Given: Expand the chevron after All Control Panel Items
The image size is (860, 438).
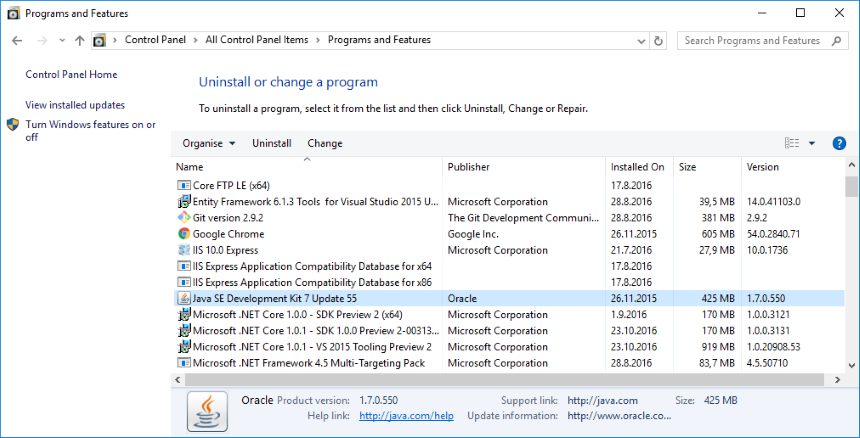Looking at the screenshot, I should pos(318,40).
